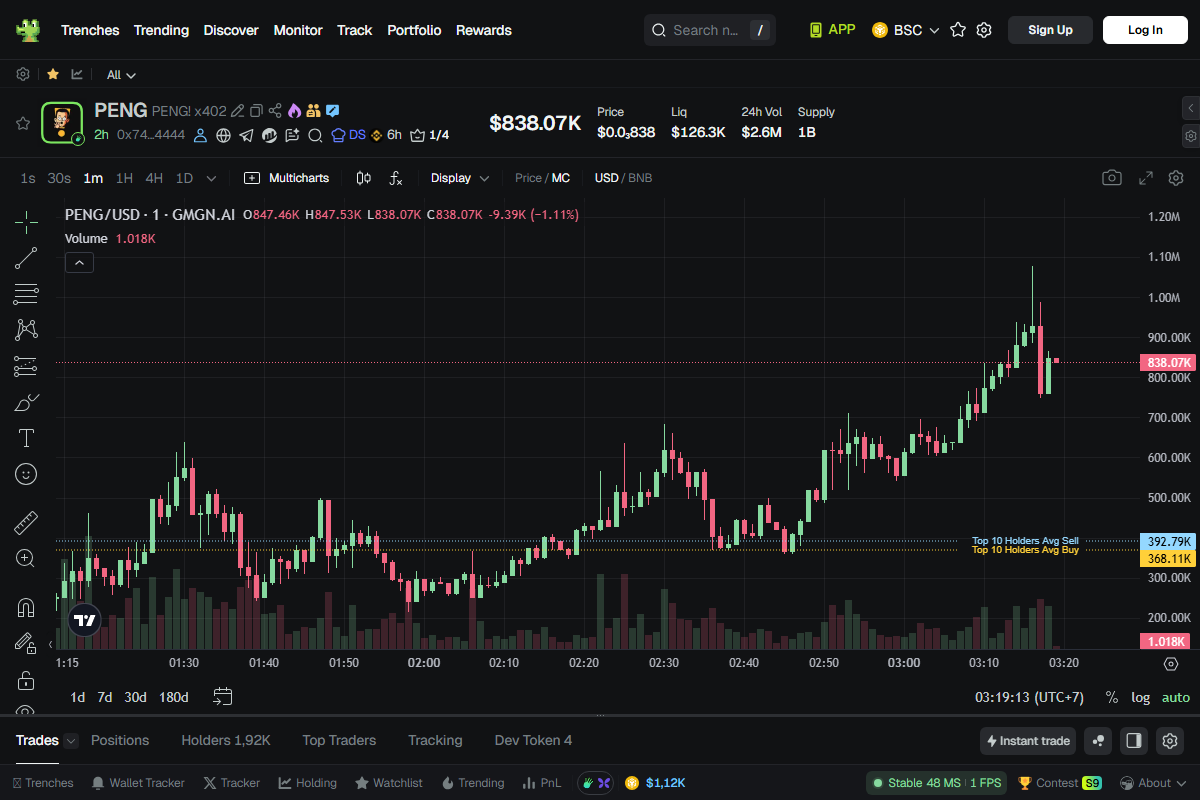This screenshot has width=1200, height=800.
Task: Select the 1D timeframe
Action: [x=184, y=178]
